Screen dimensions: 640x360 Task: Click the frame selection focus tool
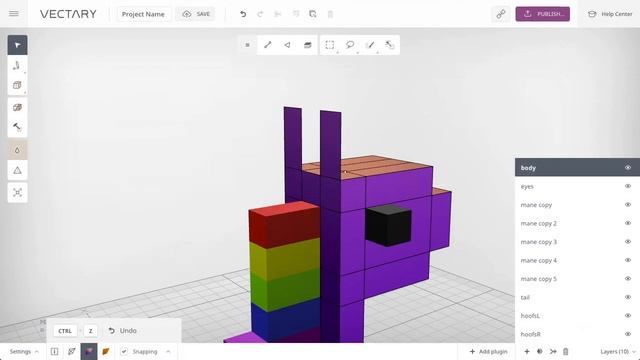coord(17,192)
